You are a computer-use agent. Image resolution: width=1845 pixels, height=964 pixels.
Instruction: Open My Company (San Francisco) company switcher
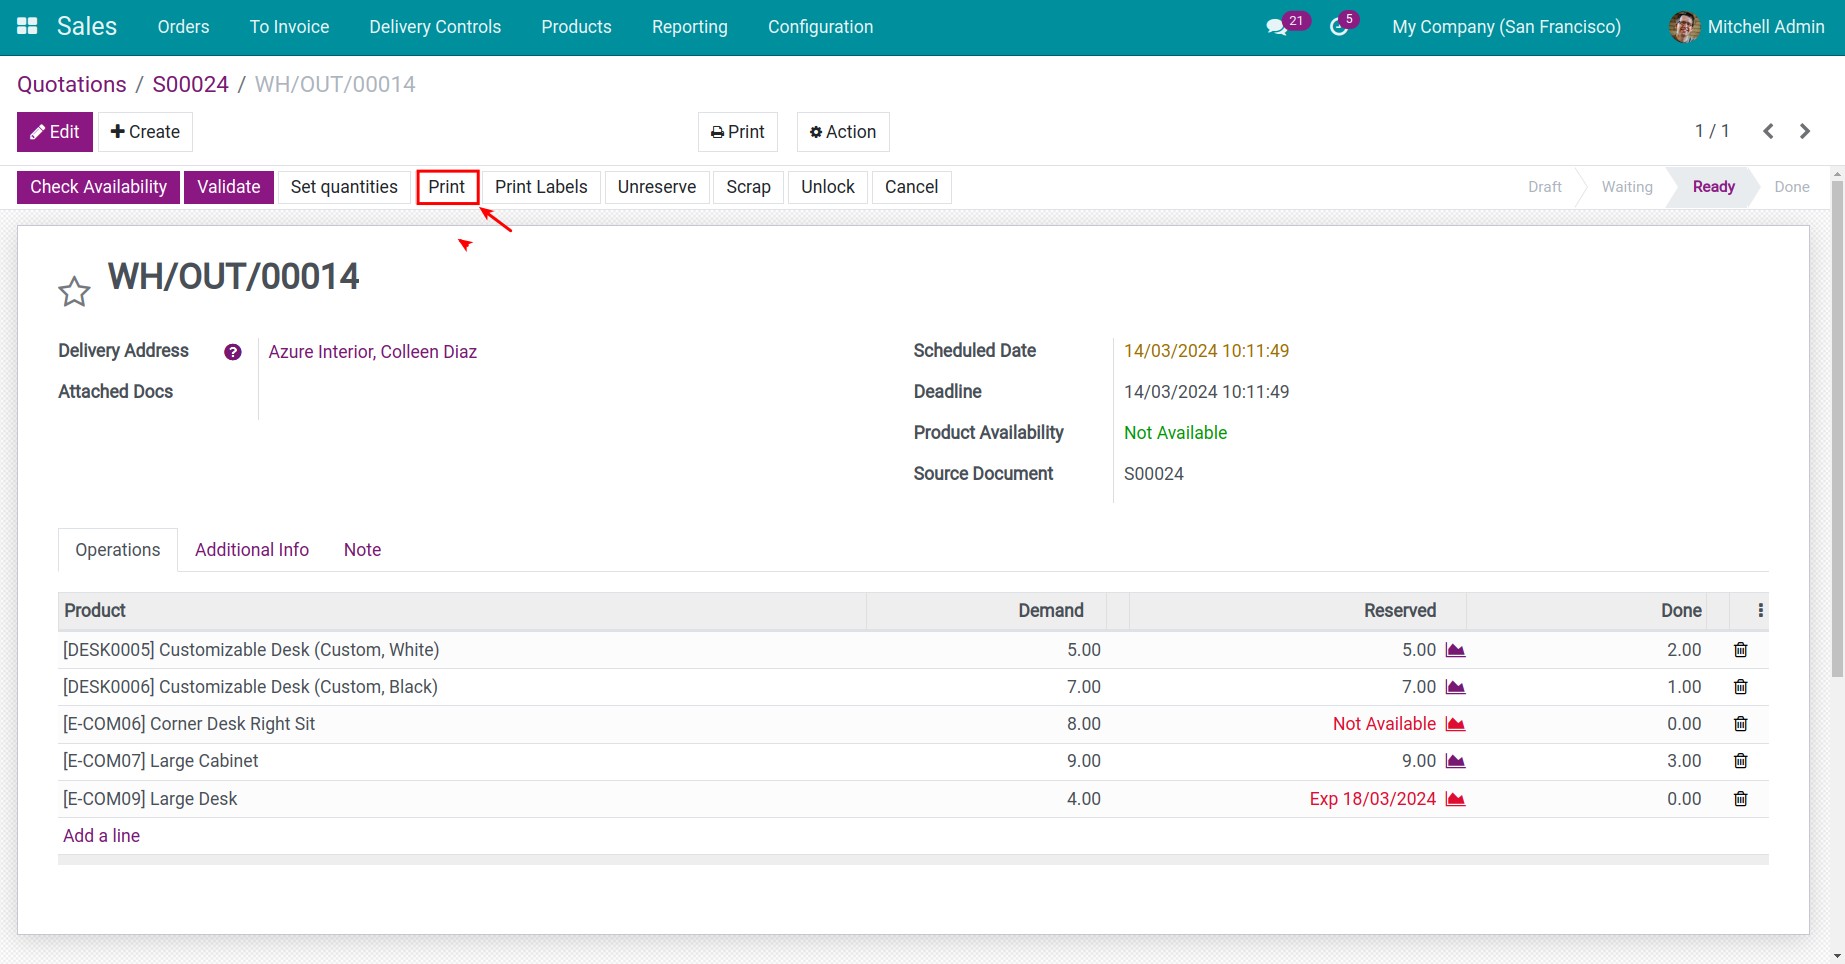click(1506, 27)
